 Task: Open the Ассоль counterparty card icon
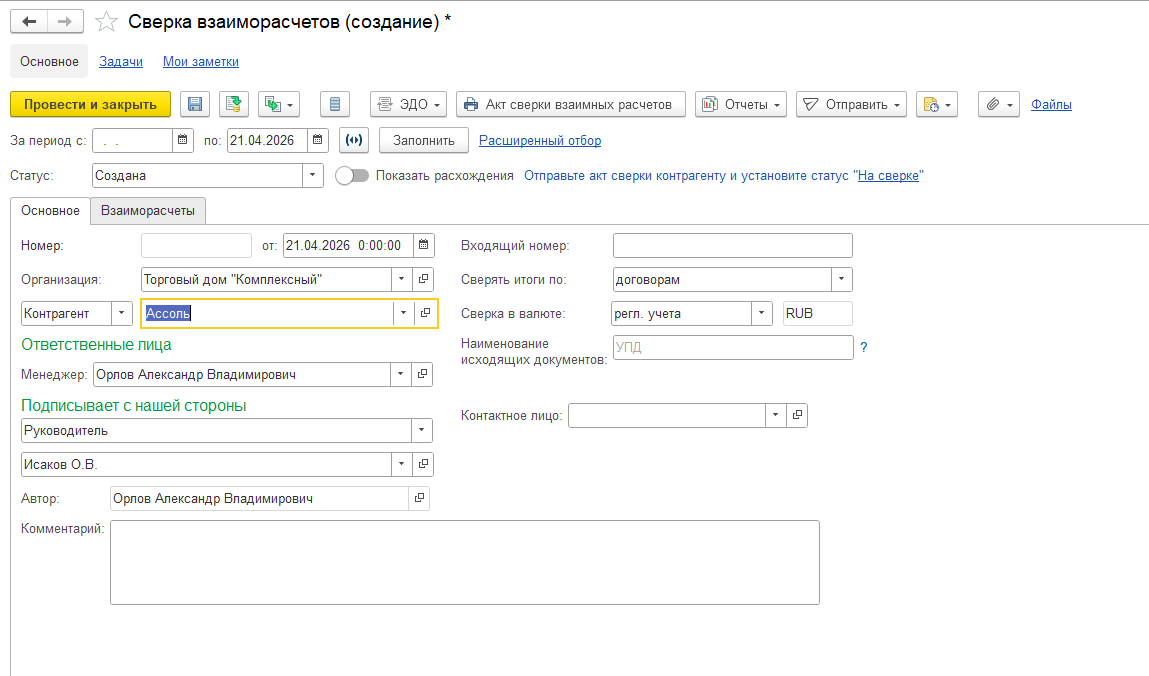(x=425, y=313)
